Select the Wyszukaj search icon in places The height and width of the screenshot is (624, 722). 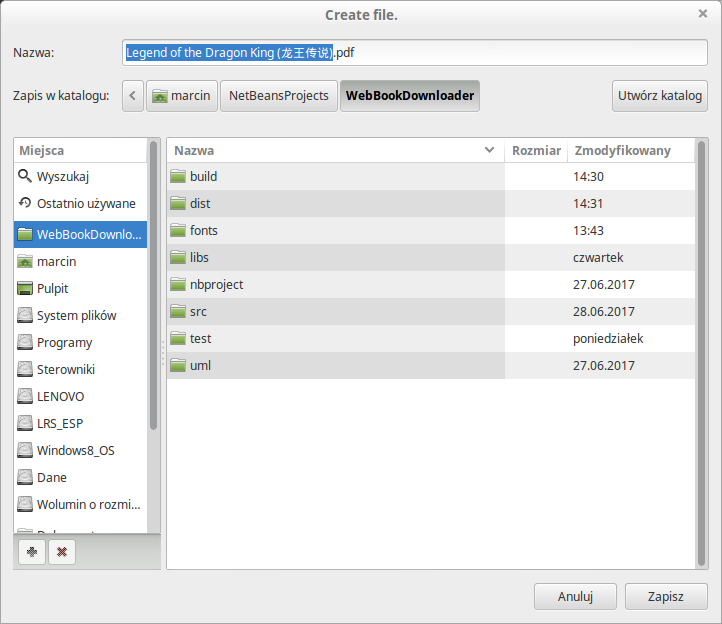25,176
